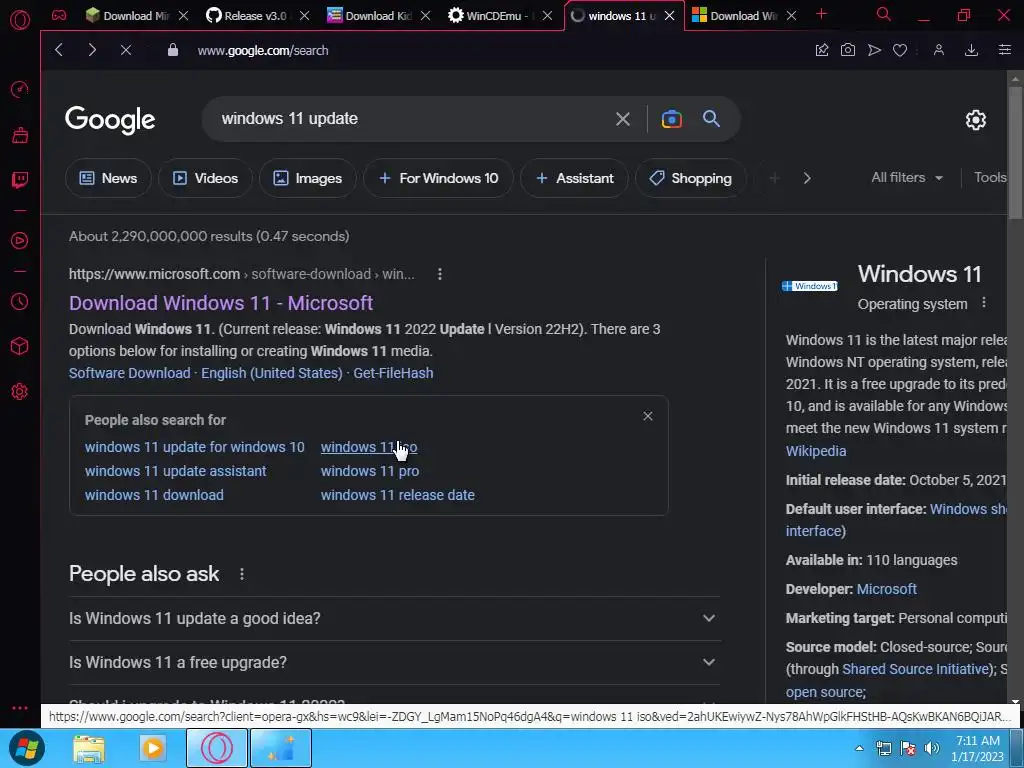Search by image with camera lens icon
This screenshot has width=1024, height=768.
pos(671,119)
